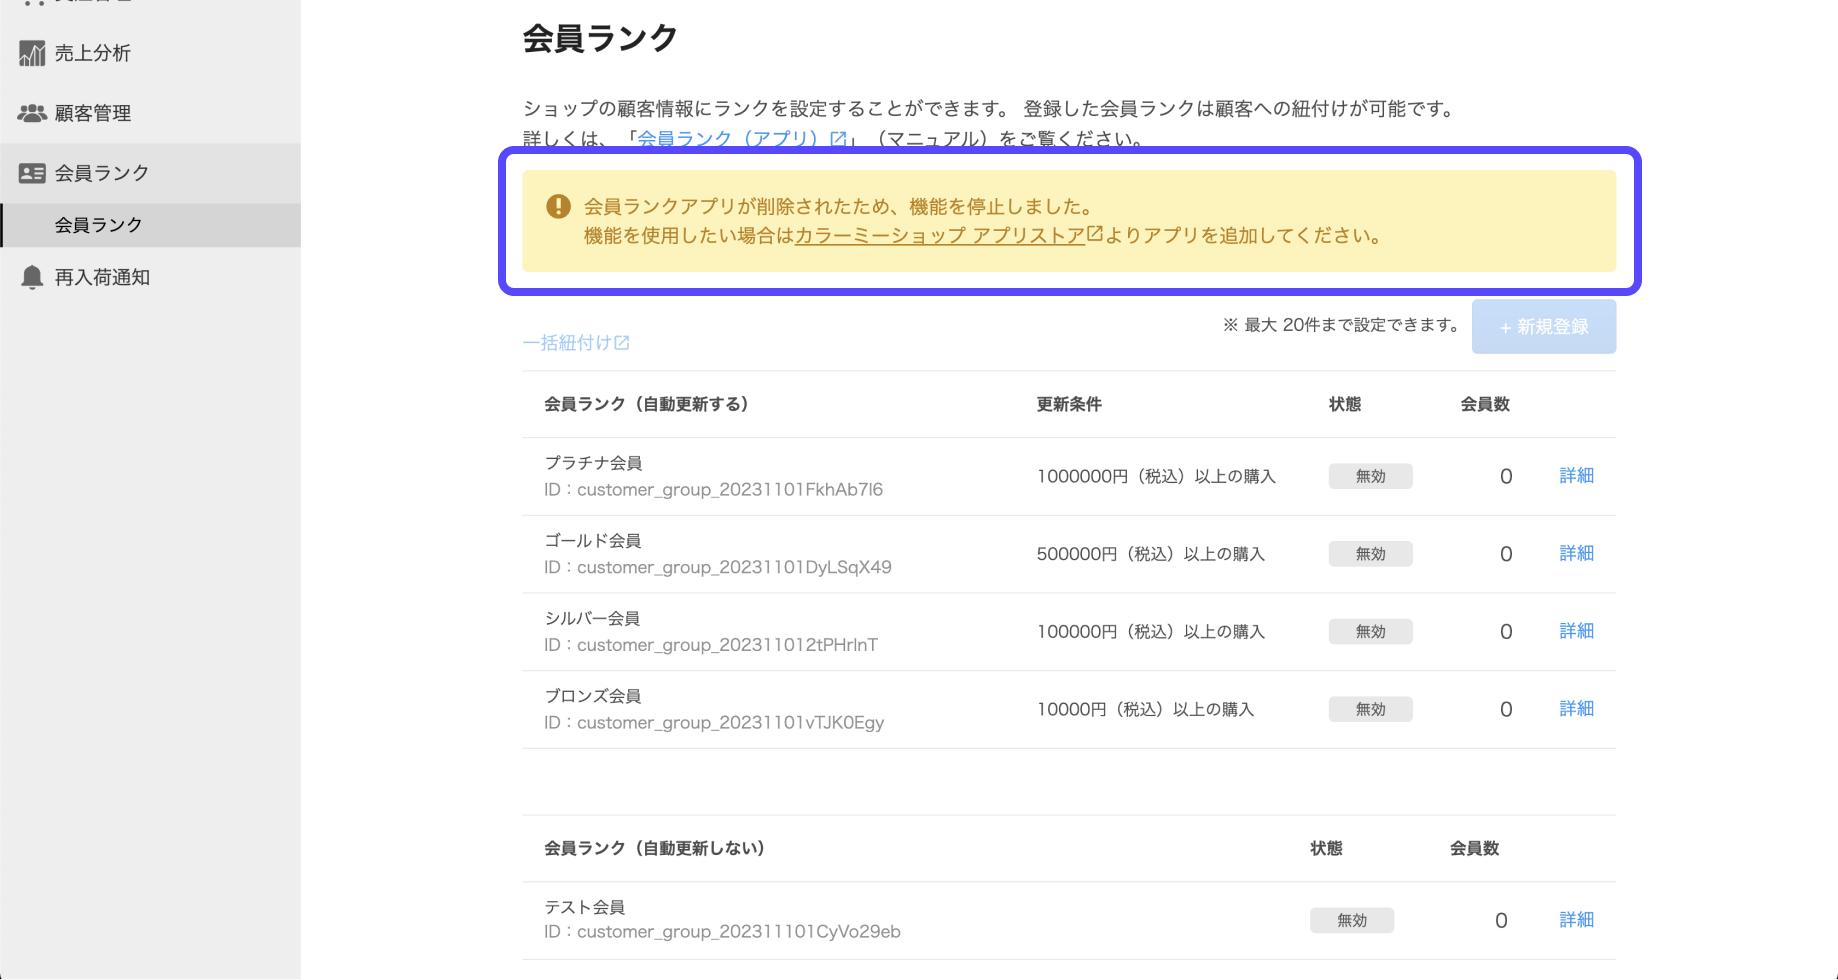The width and height of the screenshot is (1838, 980).
Task: View 詳細 of ブロンズ会員 rank
Action: 1576,709
